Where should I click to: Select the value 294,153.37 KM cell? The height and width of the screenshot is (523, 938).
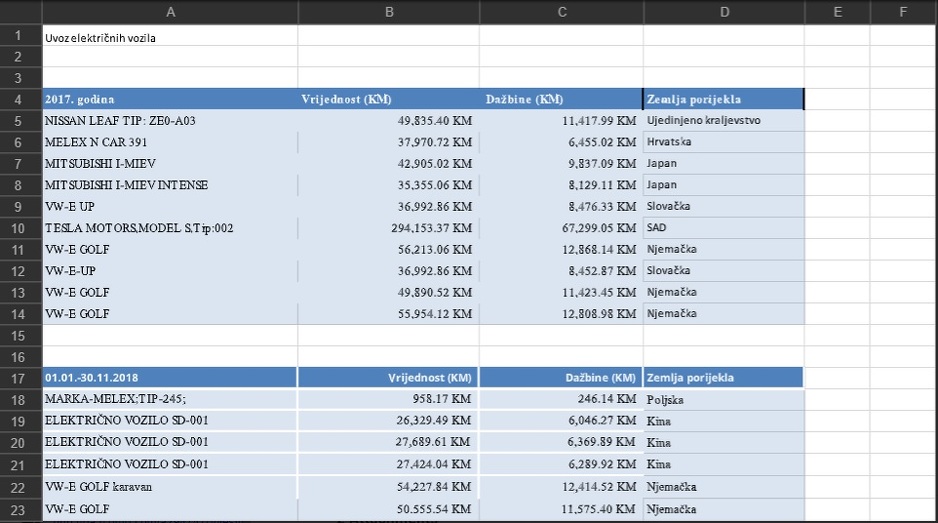388,228
